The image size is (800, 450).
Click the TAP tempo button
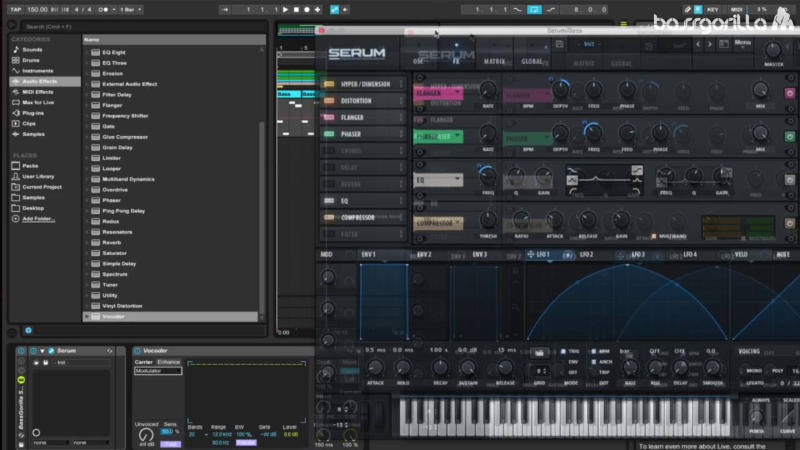(16, 9)
